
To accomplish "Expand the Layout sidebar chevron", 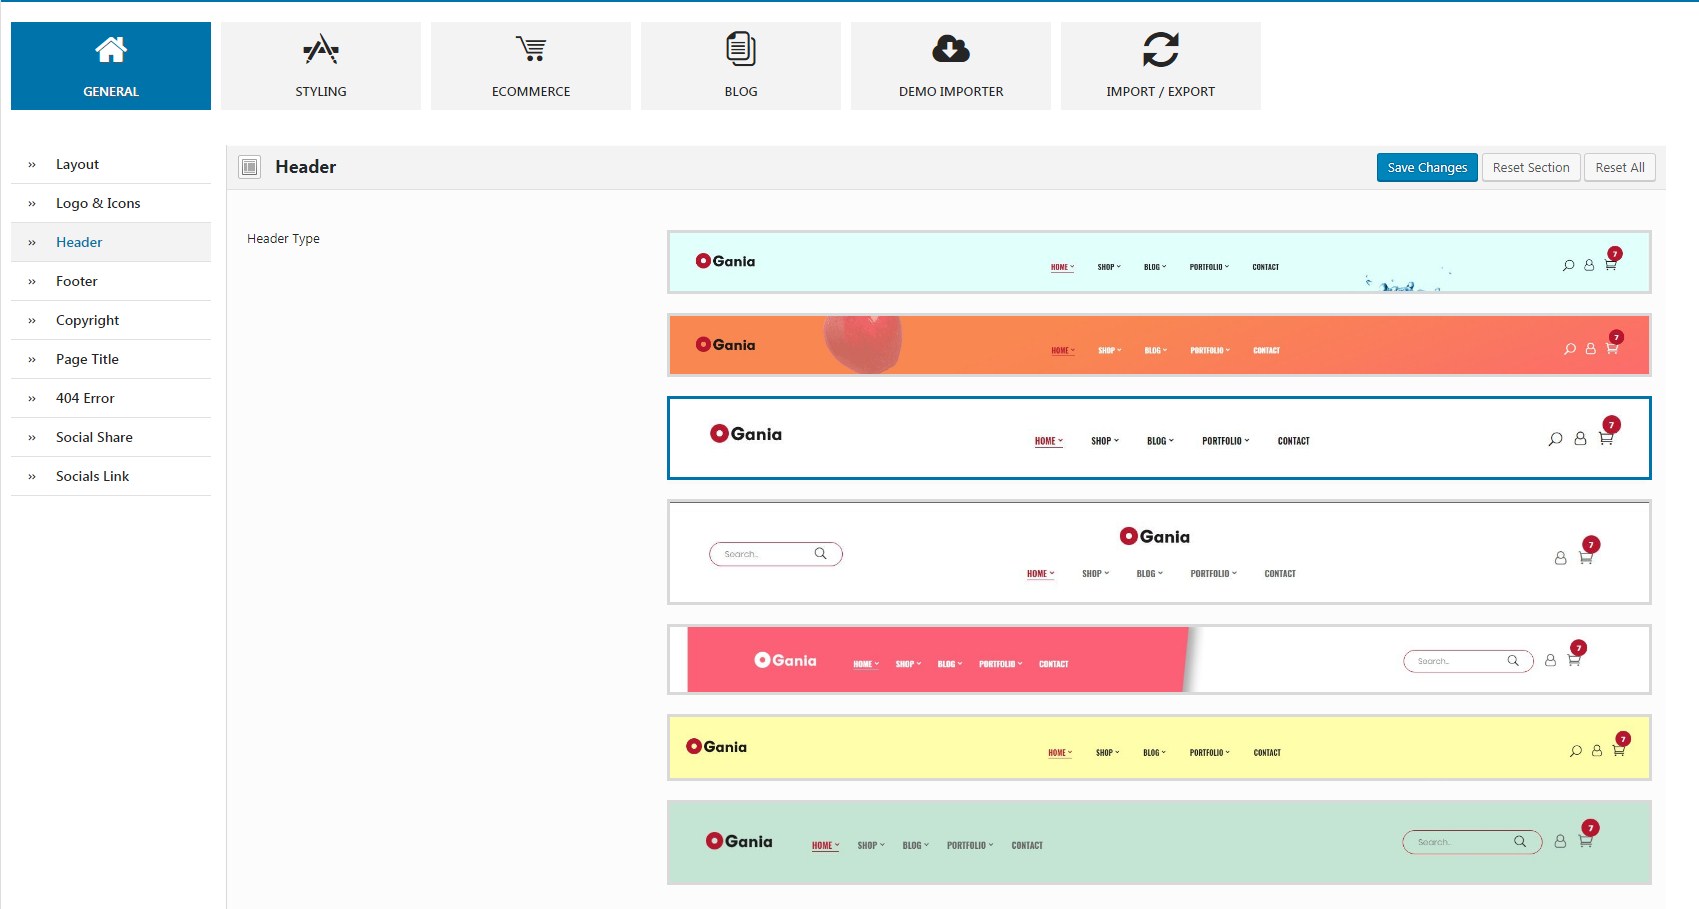I will point(32,164).
